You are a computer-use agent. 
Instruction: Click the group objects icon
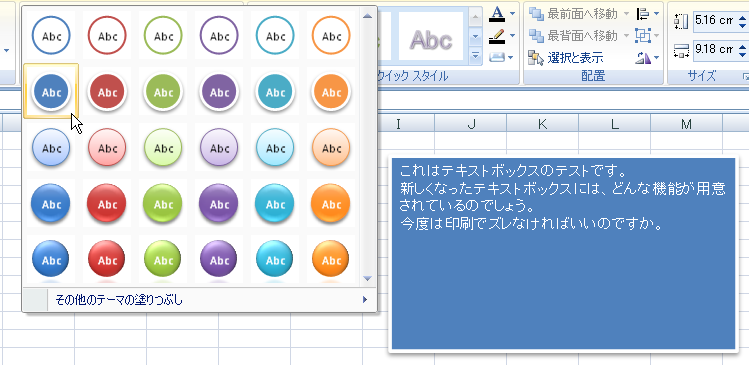642,35
